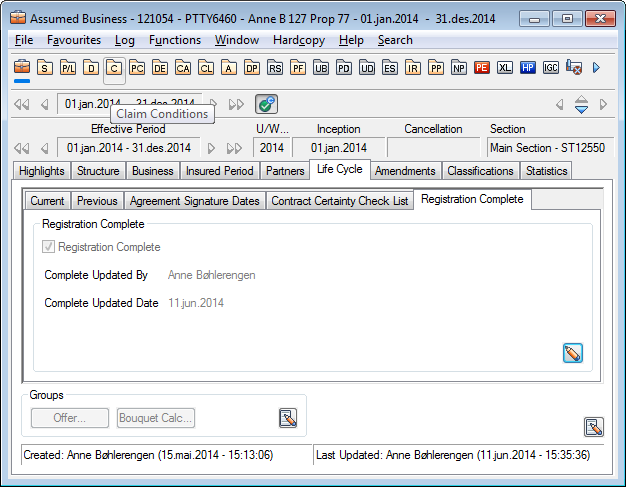
Task: Open the PF toolbar icon
Action: (298, 68)
